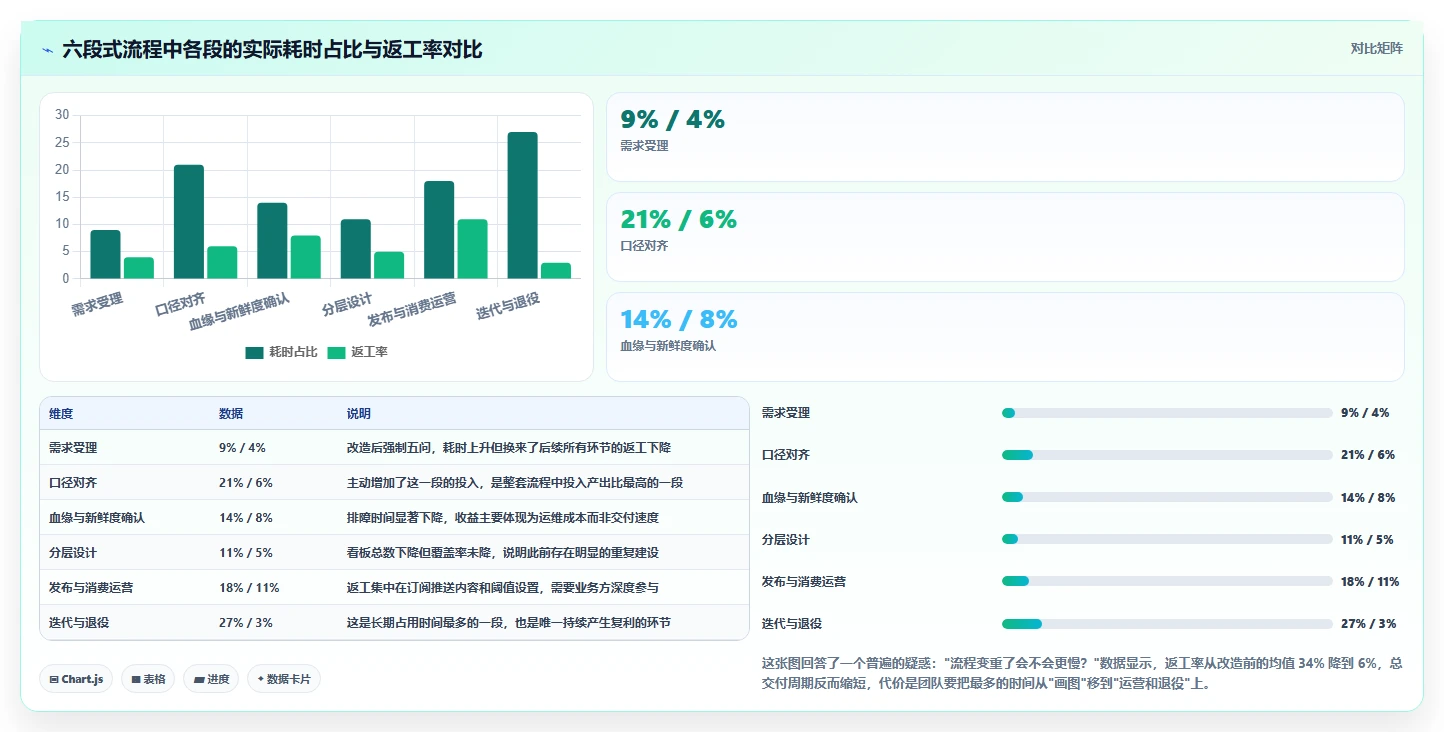Click the Chart.js tag chip
This screenshot has width=1444, height=732.
click(x=76, y=679)
